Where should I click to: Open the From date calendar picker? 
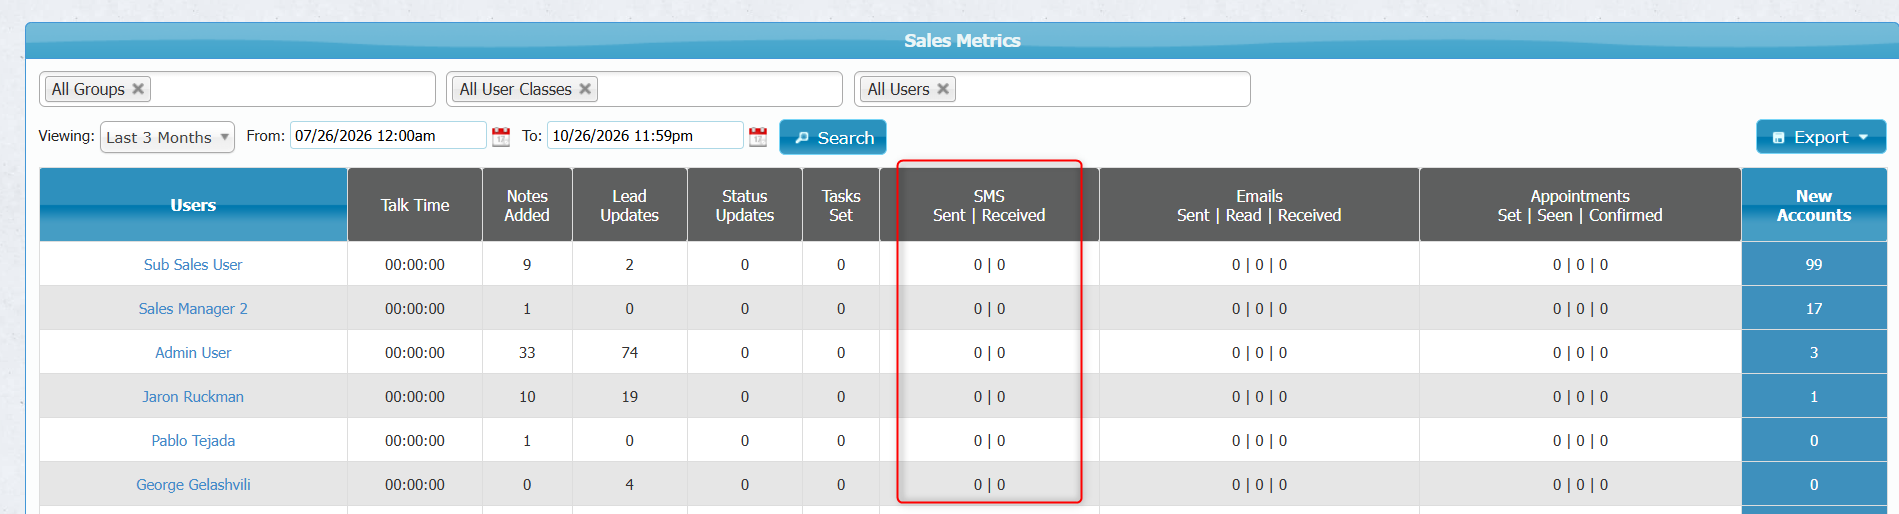click(x=501, y=137)
